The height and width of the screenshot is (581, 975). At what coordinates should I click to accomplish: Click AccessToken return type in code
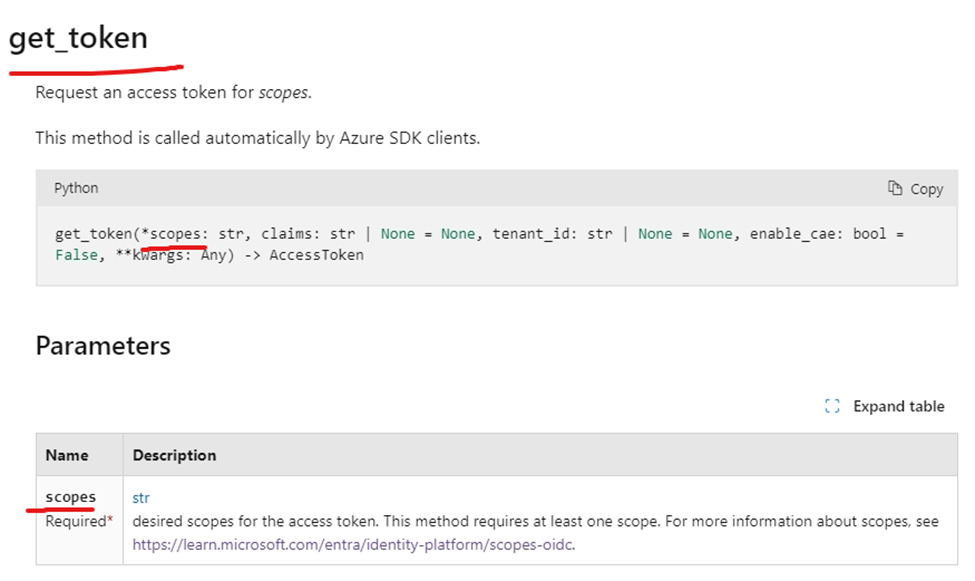(x=316, y=255)
